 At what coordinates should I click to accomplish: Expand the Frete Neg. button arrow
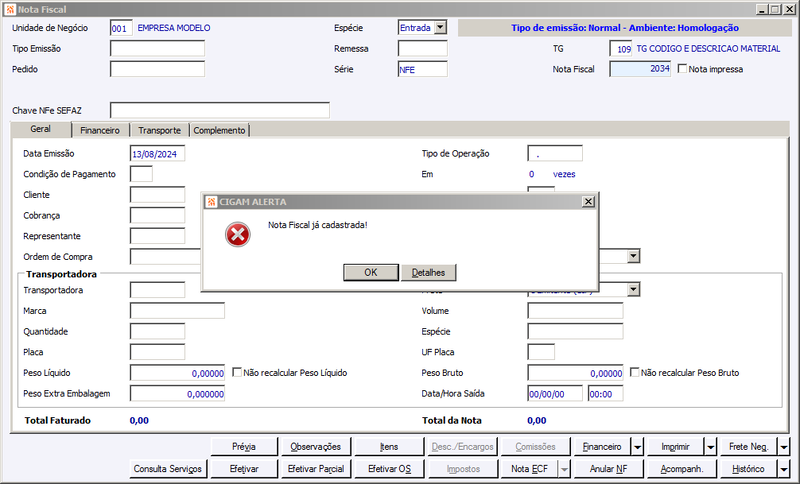[784, 447]
